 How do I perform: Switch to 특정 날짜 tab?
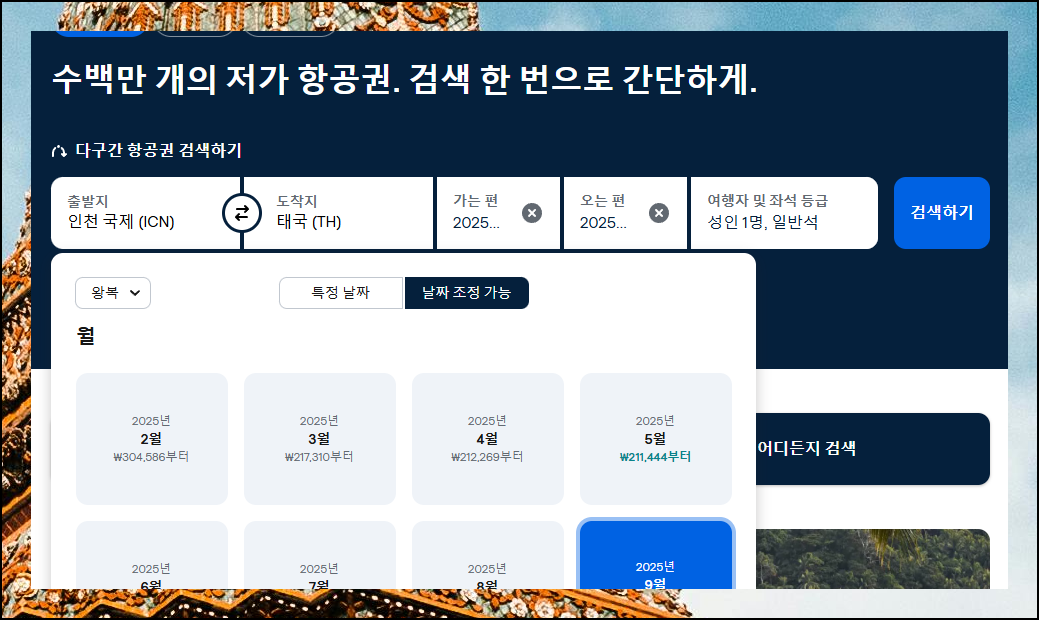(x=341, y=293)
